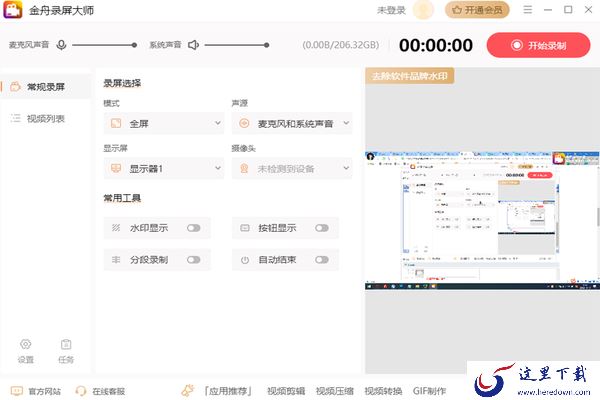Click the disk usage text (0.00B/206.32GB)
The width and height of the screenshot is (600, 400).
[341, 45]
